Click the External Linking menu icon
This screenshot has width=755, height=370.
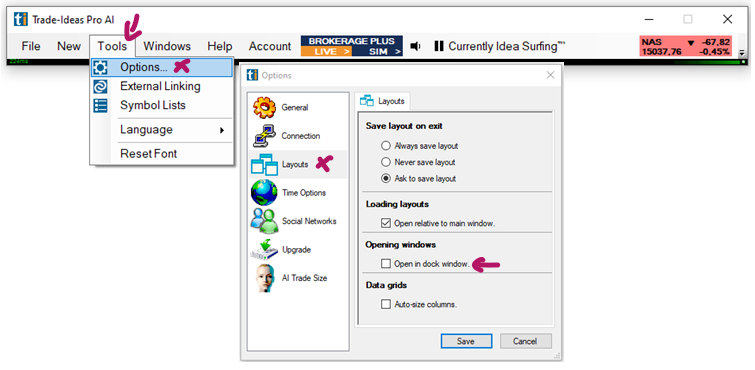100,87
